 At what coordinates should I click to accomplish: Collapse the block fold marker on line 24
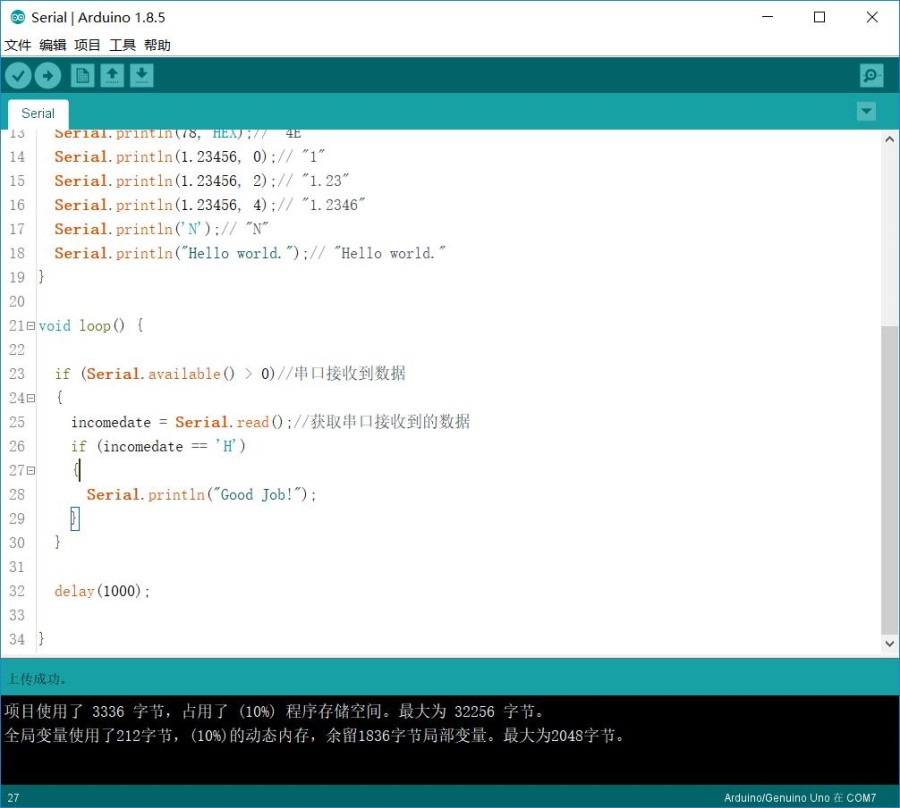(30, 398)
